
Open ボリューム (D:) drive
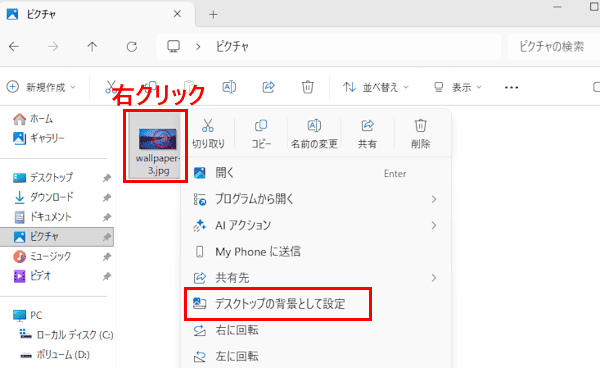55,355
